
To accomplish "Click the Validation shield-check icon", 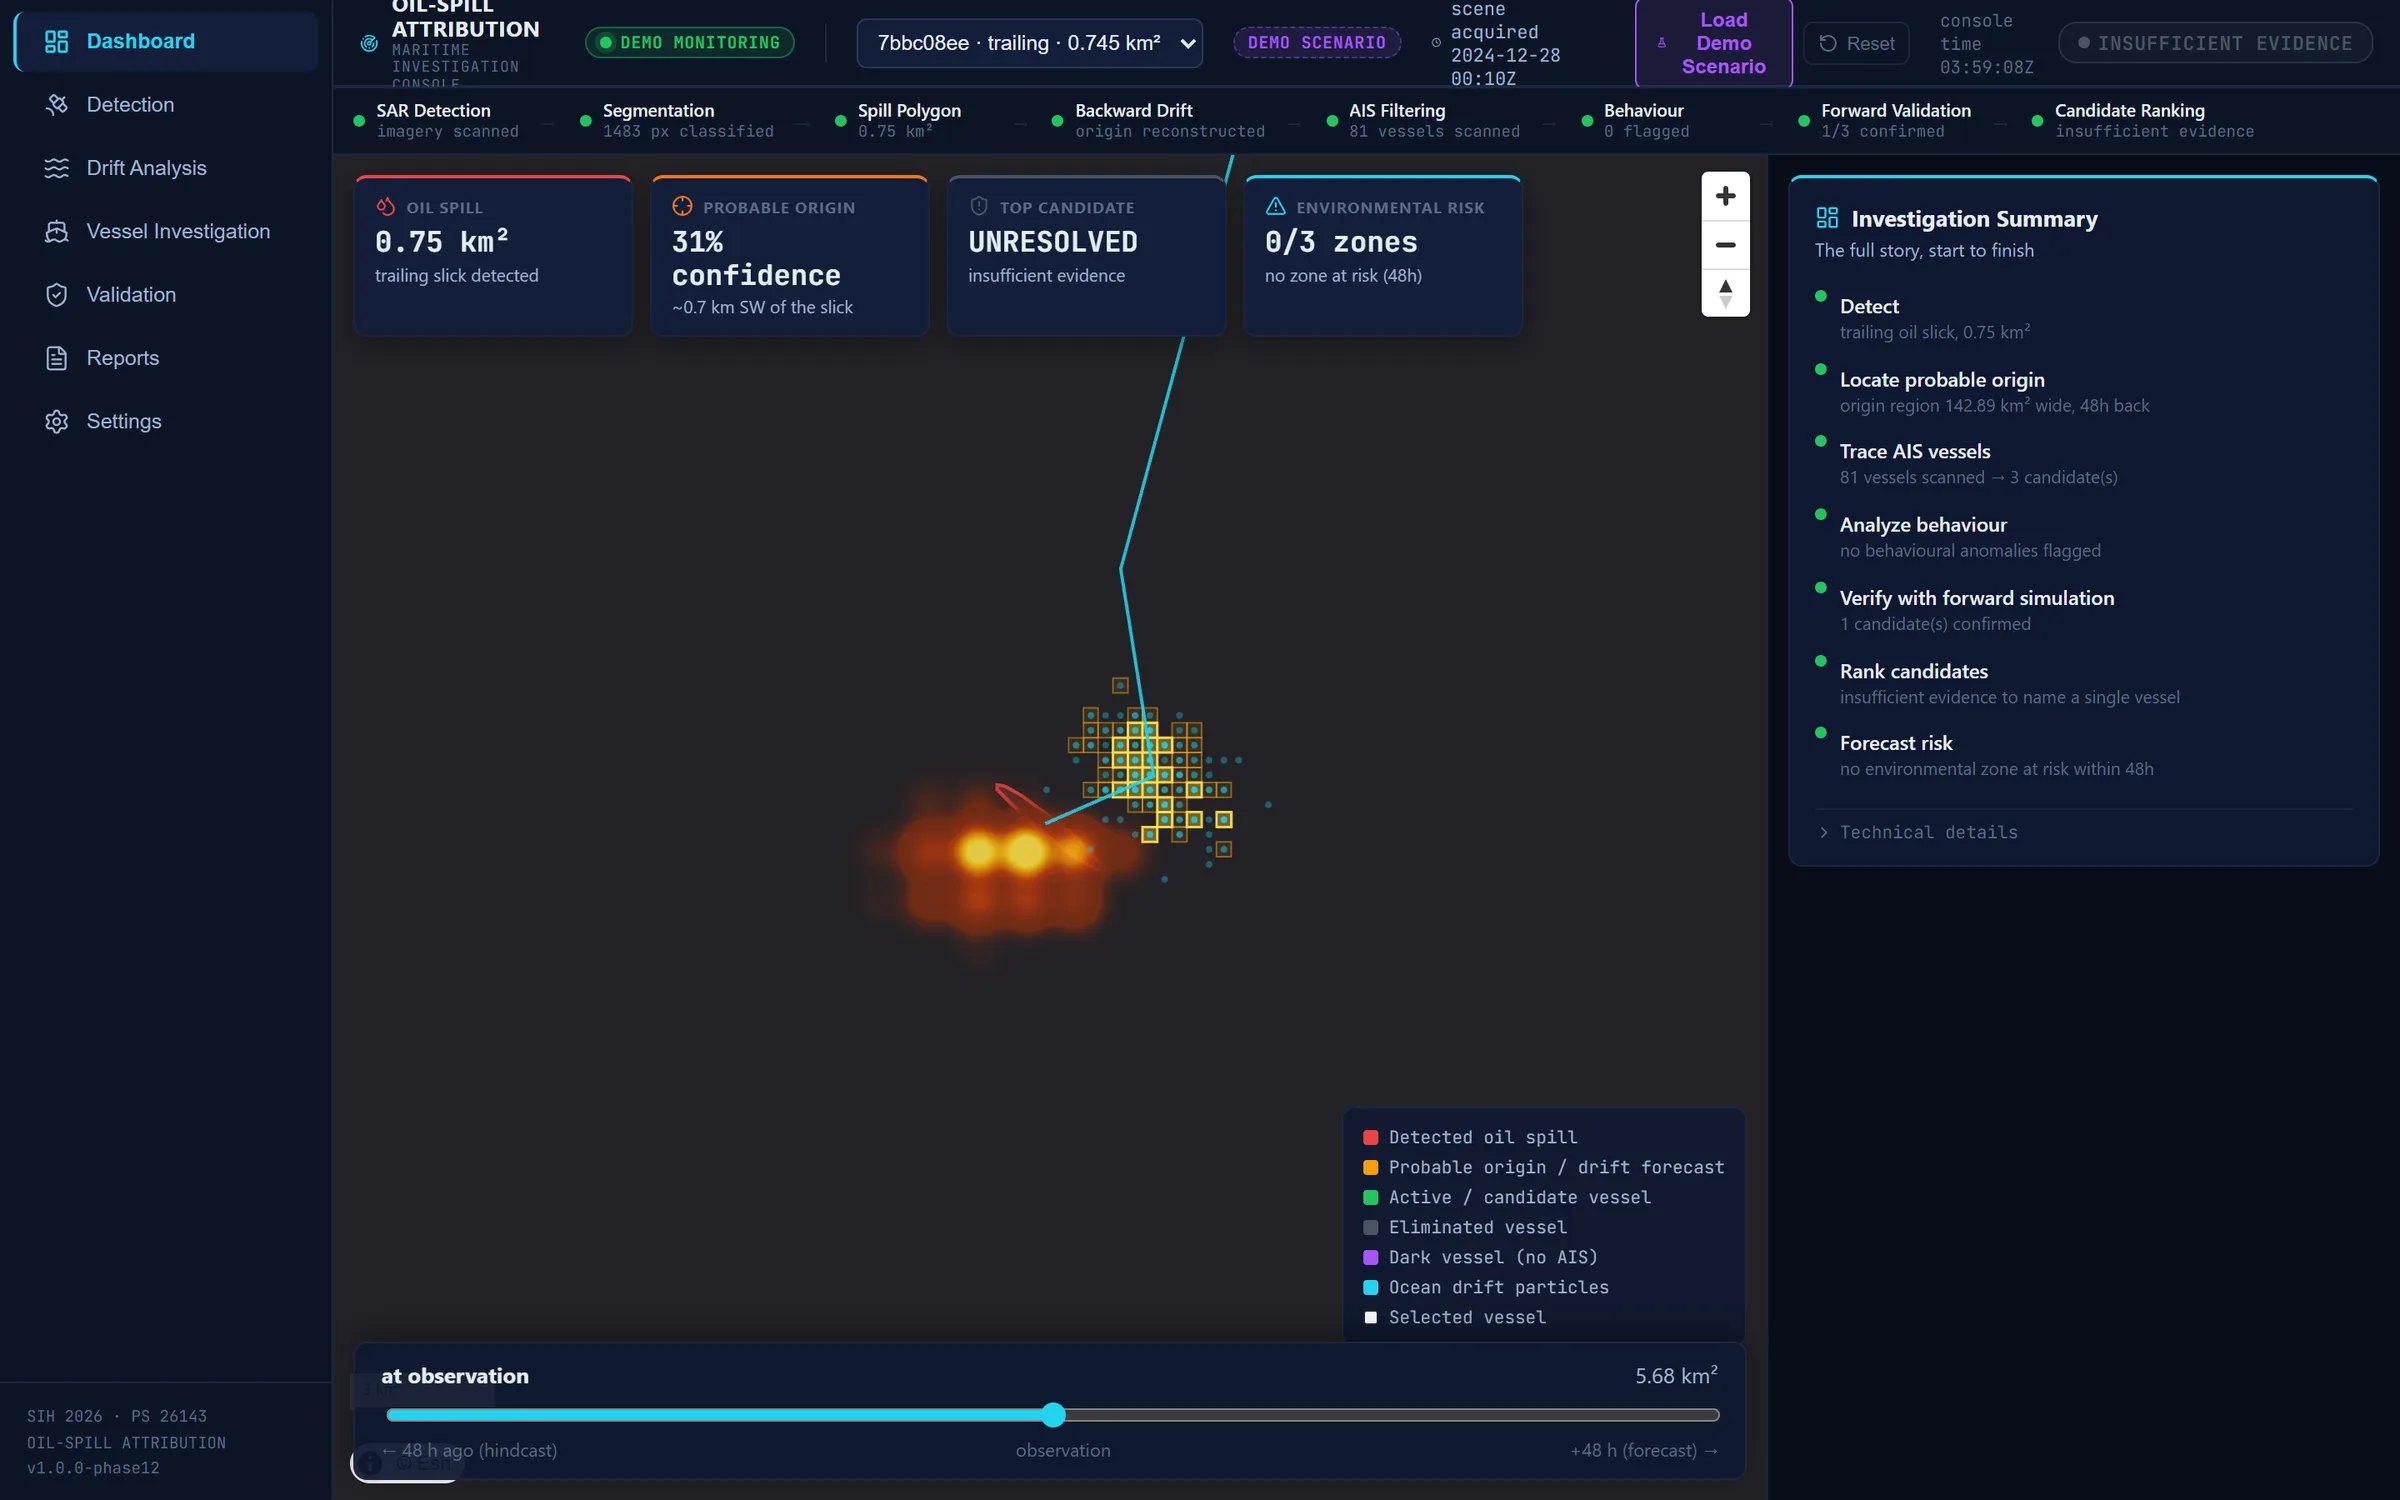I will tap(57, 294).
